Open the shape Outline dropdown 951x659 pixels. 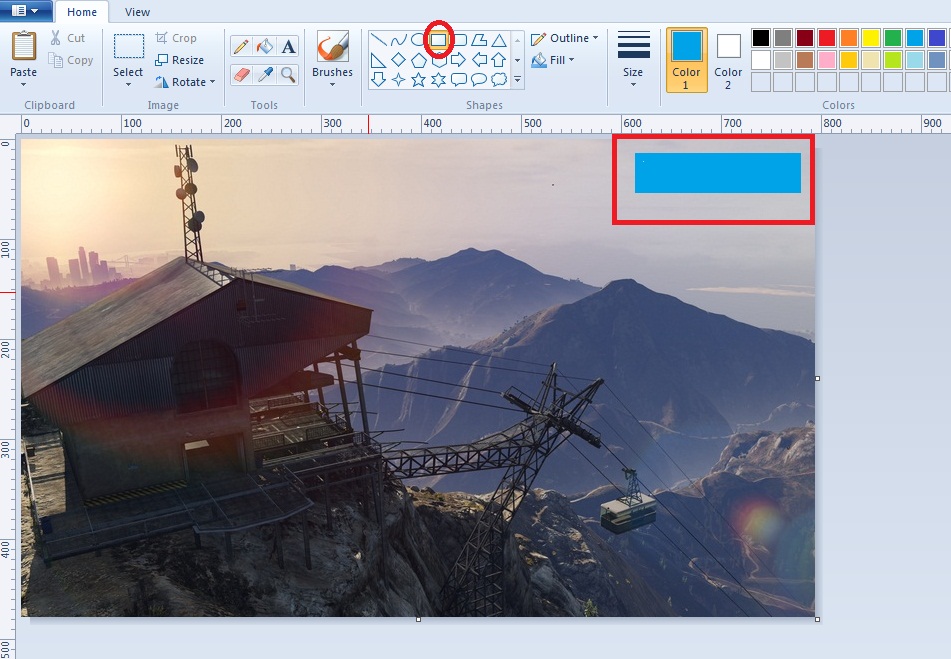(x=564, y=38)
